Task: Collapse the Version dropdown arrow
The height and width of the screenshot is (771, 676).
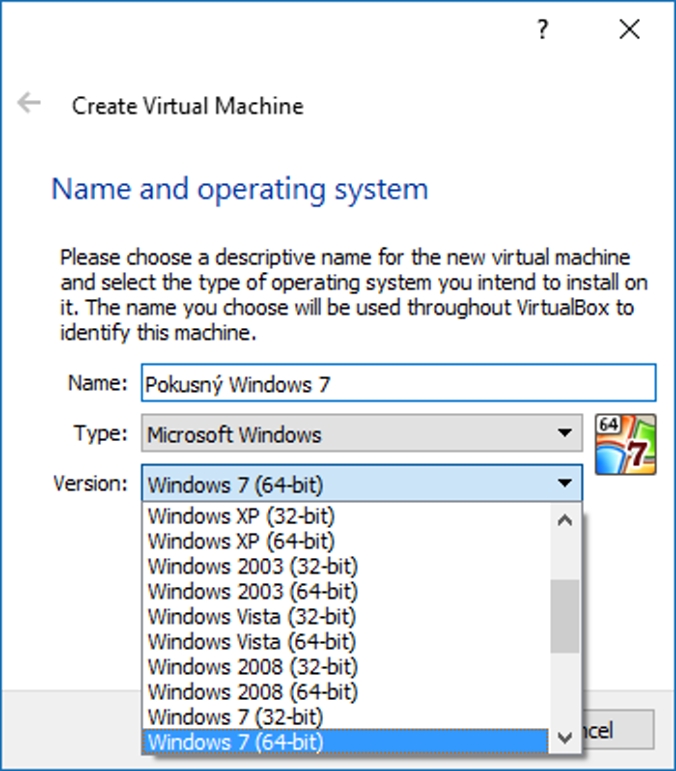Action: (x=566, y=485)
